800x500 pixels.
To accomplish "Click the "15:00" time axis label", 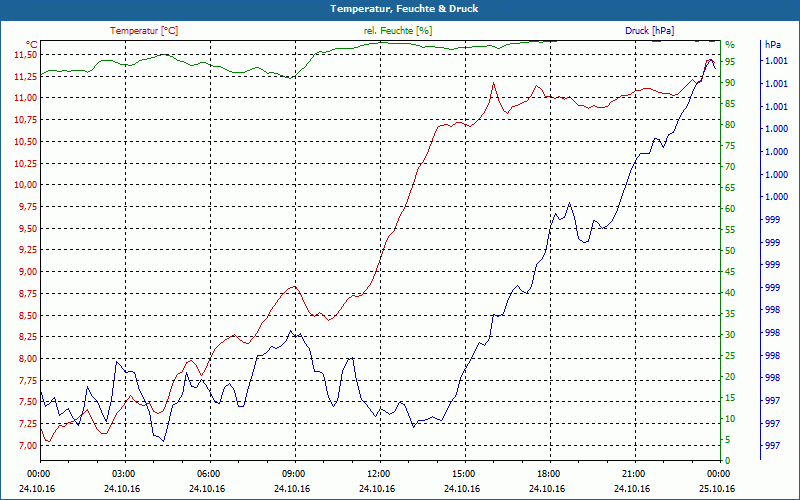I will pyautogui.click(x=463, y=473).
